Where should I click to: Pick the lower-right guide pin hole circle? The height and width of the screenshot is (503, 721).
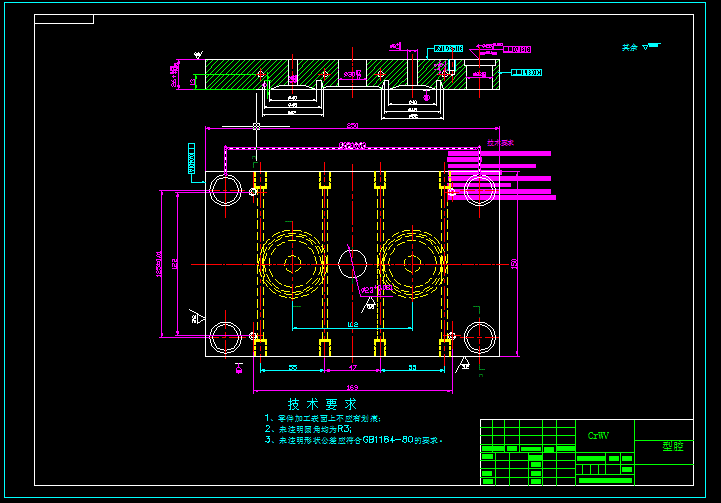coord(480,337)
